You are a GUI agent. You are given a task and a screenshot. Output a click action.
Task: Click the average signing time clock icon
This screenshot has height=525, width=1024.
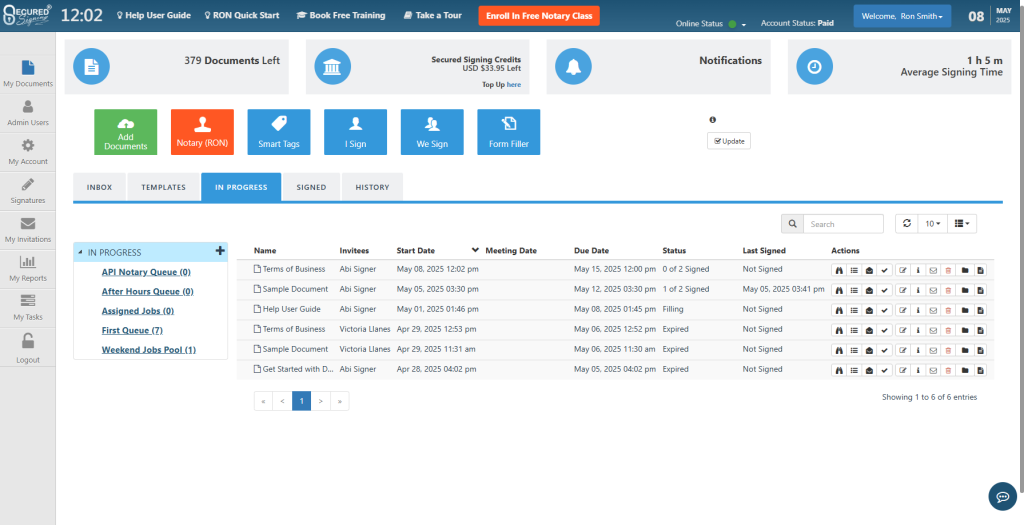(x=814, y=67)
